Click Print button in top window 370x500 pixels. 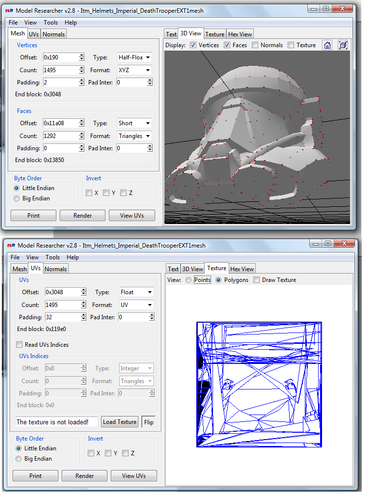pyautogui.click(x=33, y=216)
